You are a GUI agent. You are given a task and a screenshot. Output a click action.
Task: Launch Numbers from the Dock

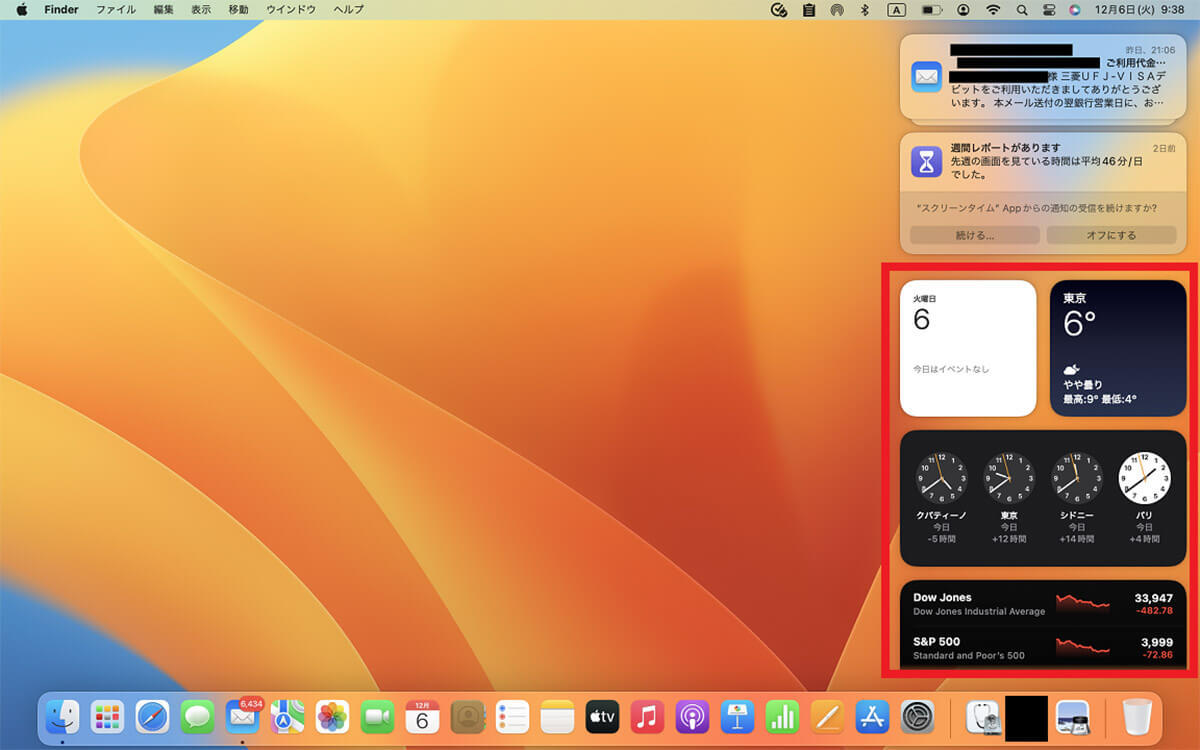(782, 716)
